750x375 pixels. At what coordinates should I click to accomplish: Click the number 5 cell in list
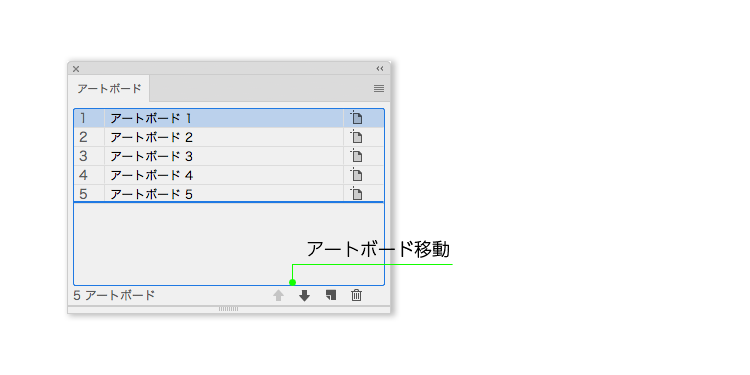click(89, 193)
